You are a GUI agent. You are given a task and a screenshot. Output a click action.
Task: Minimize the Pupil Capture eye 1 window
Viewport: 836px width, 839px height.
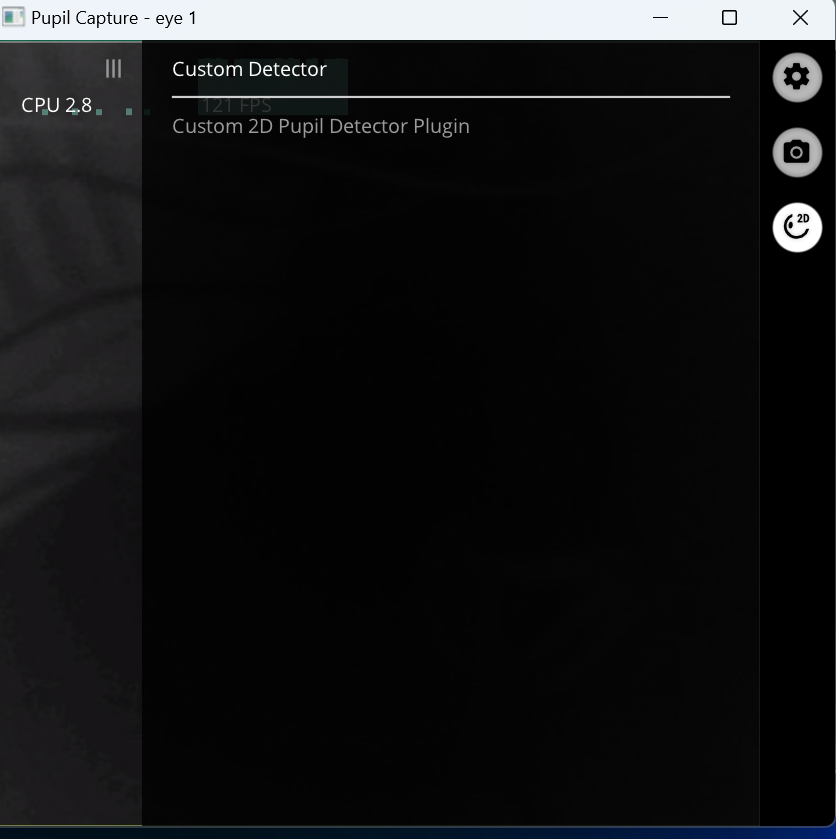(660, 18)
